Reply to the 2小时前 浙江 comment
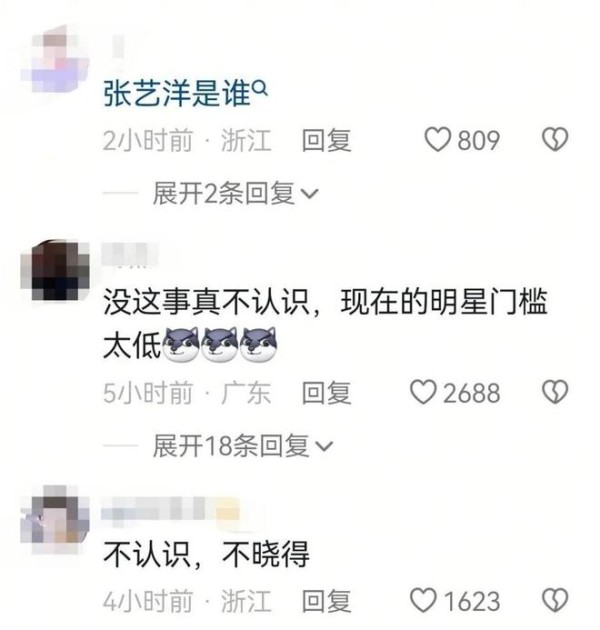 click(x=326, y=140)
